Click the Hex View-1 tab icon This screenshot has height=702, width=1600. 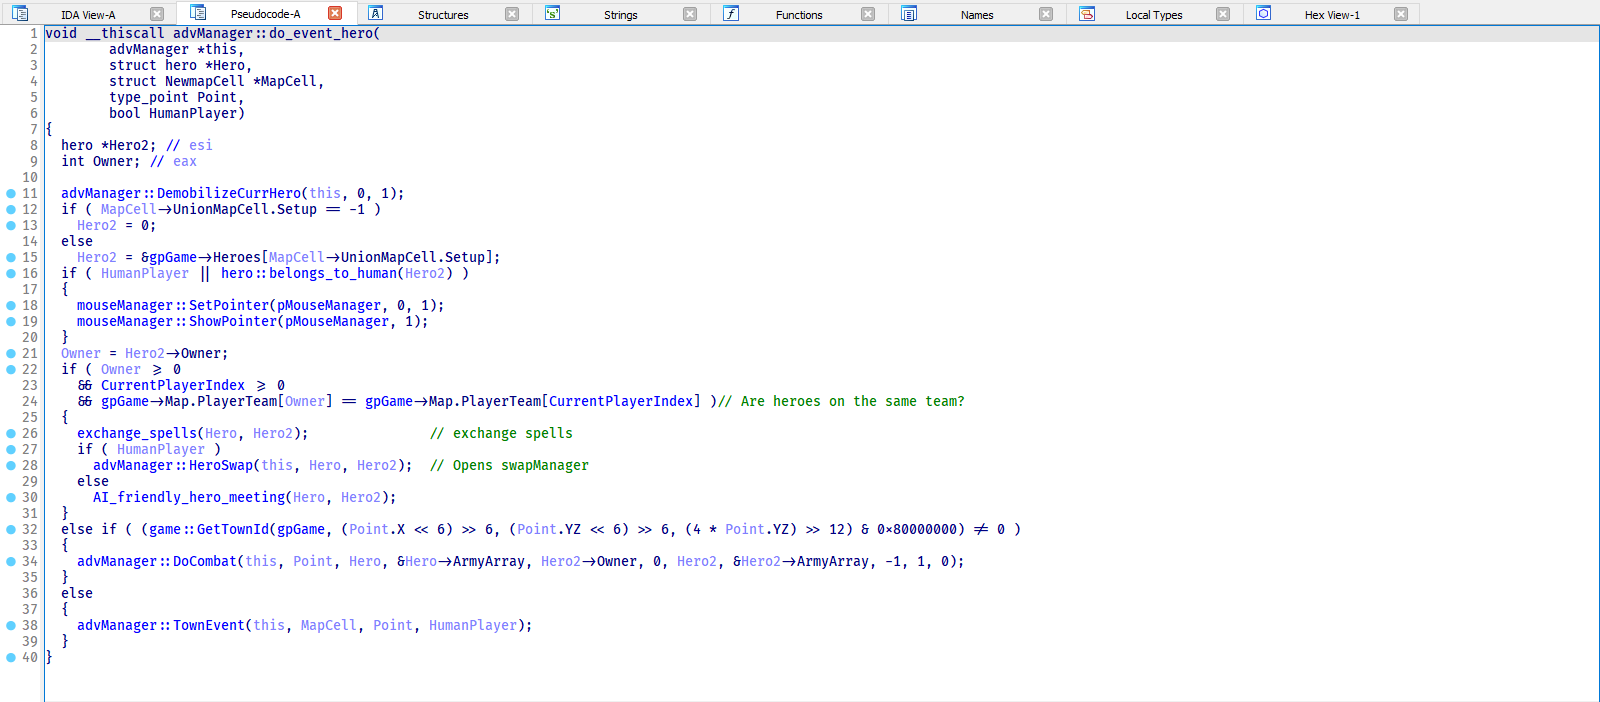(x=1264, y=13)
